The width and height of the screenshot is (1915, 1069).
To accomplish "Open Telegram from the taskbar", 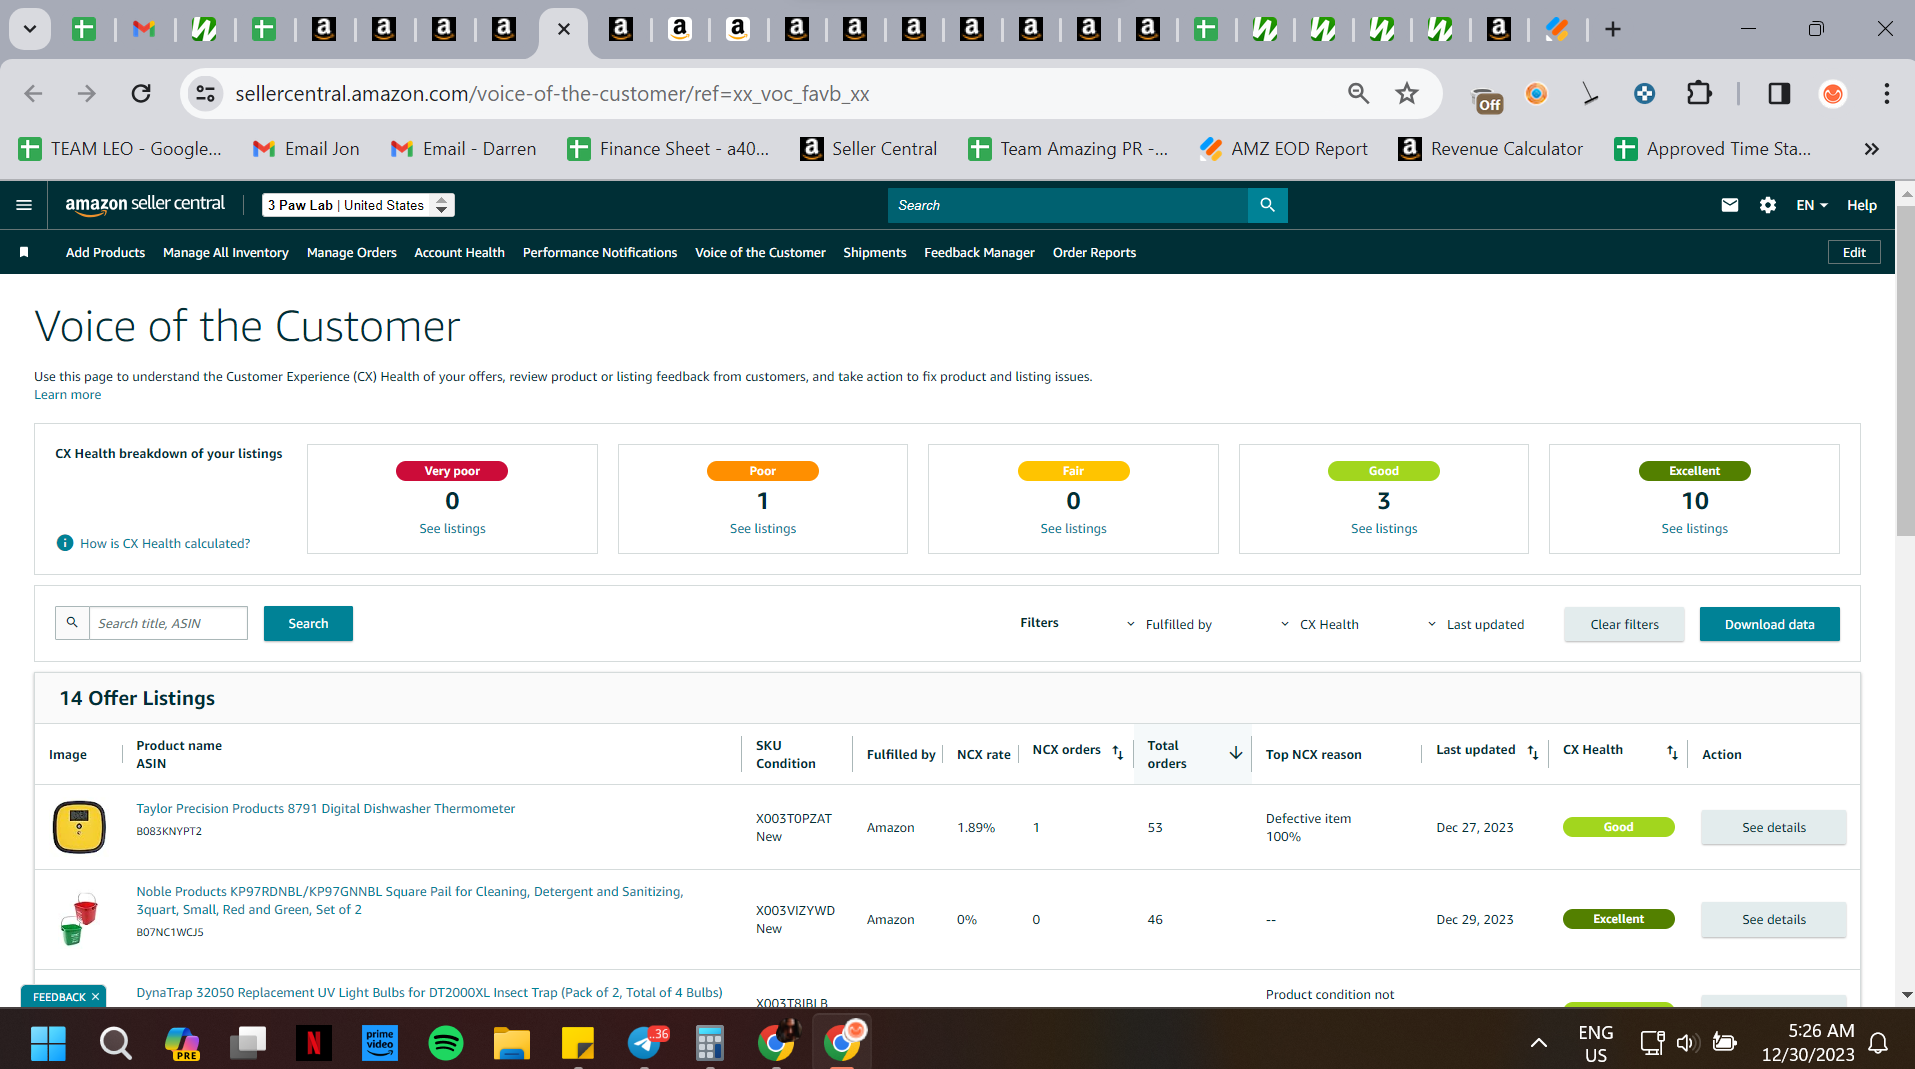I will coord(646,1043).
